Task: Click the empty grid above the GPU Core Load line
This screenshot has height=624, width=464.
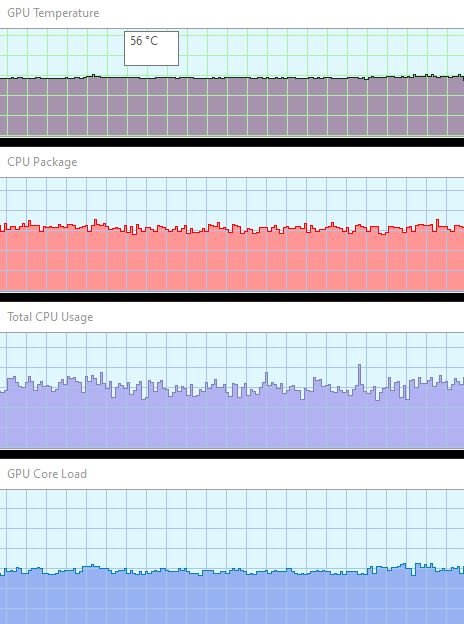Action: pos(232,525)
